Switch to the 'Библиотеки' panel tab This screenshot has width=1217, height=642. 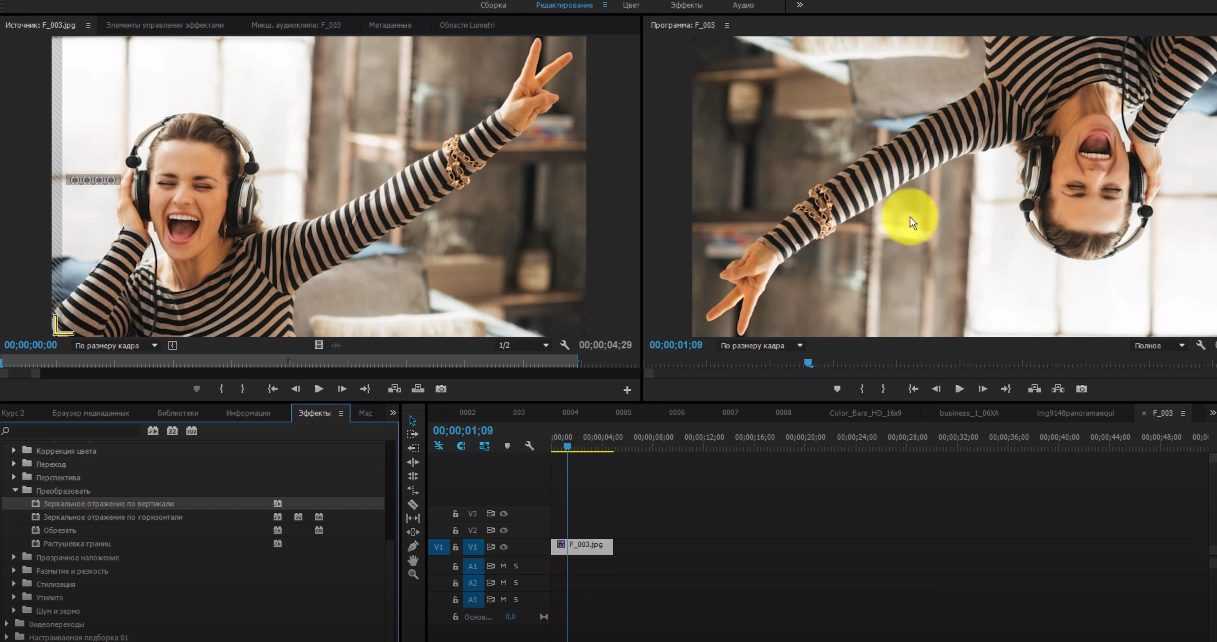point(177,413)
